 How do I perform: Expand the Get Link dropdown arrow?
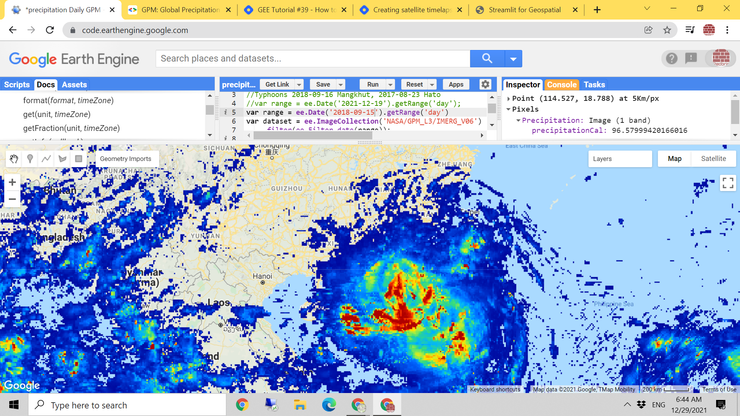(x=298, y=85)
